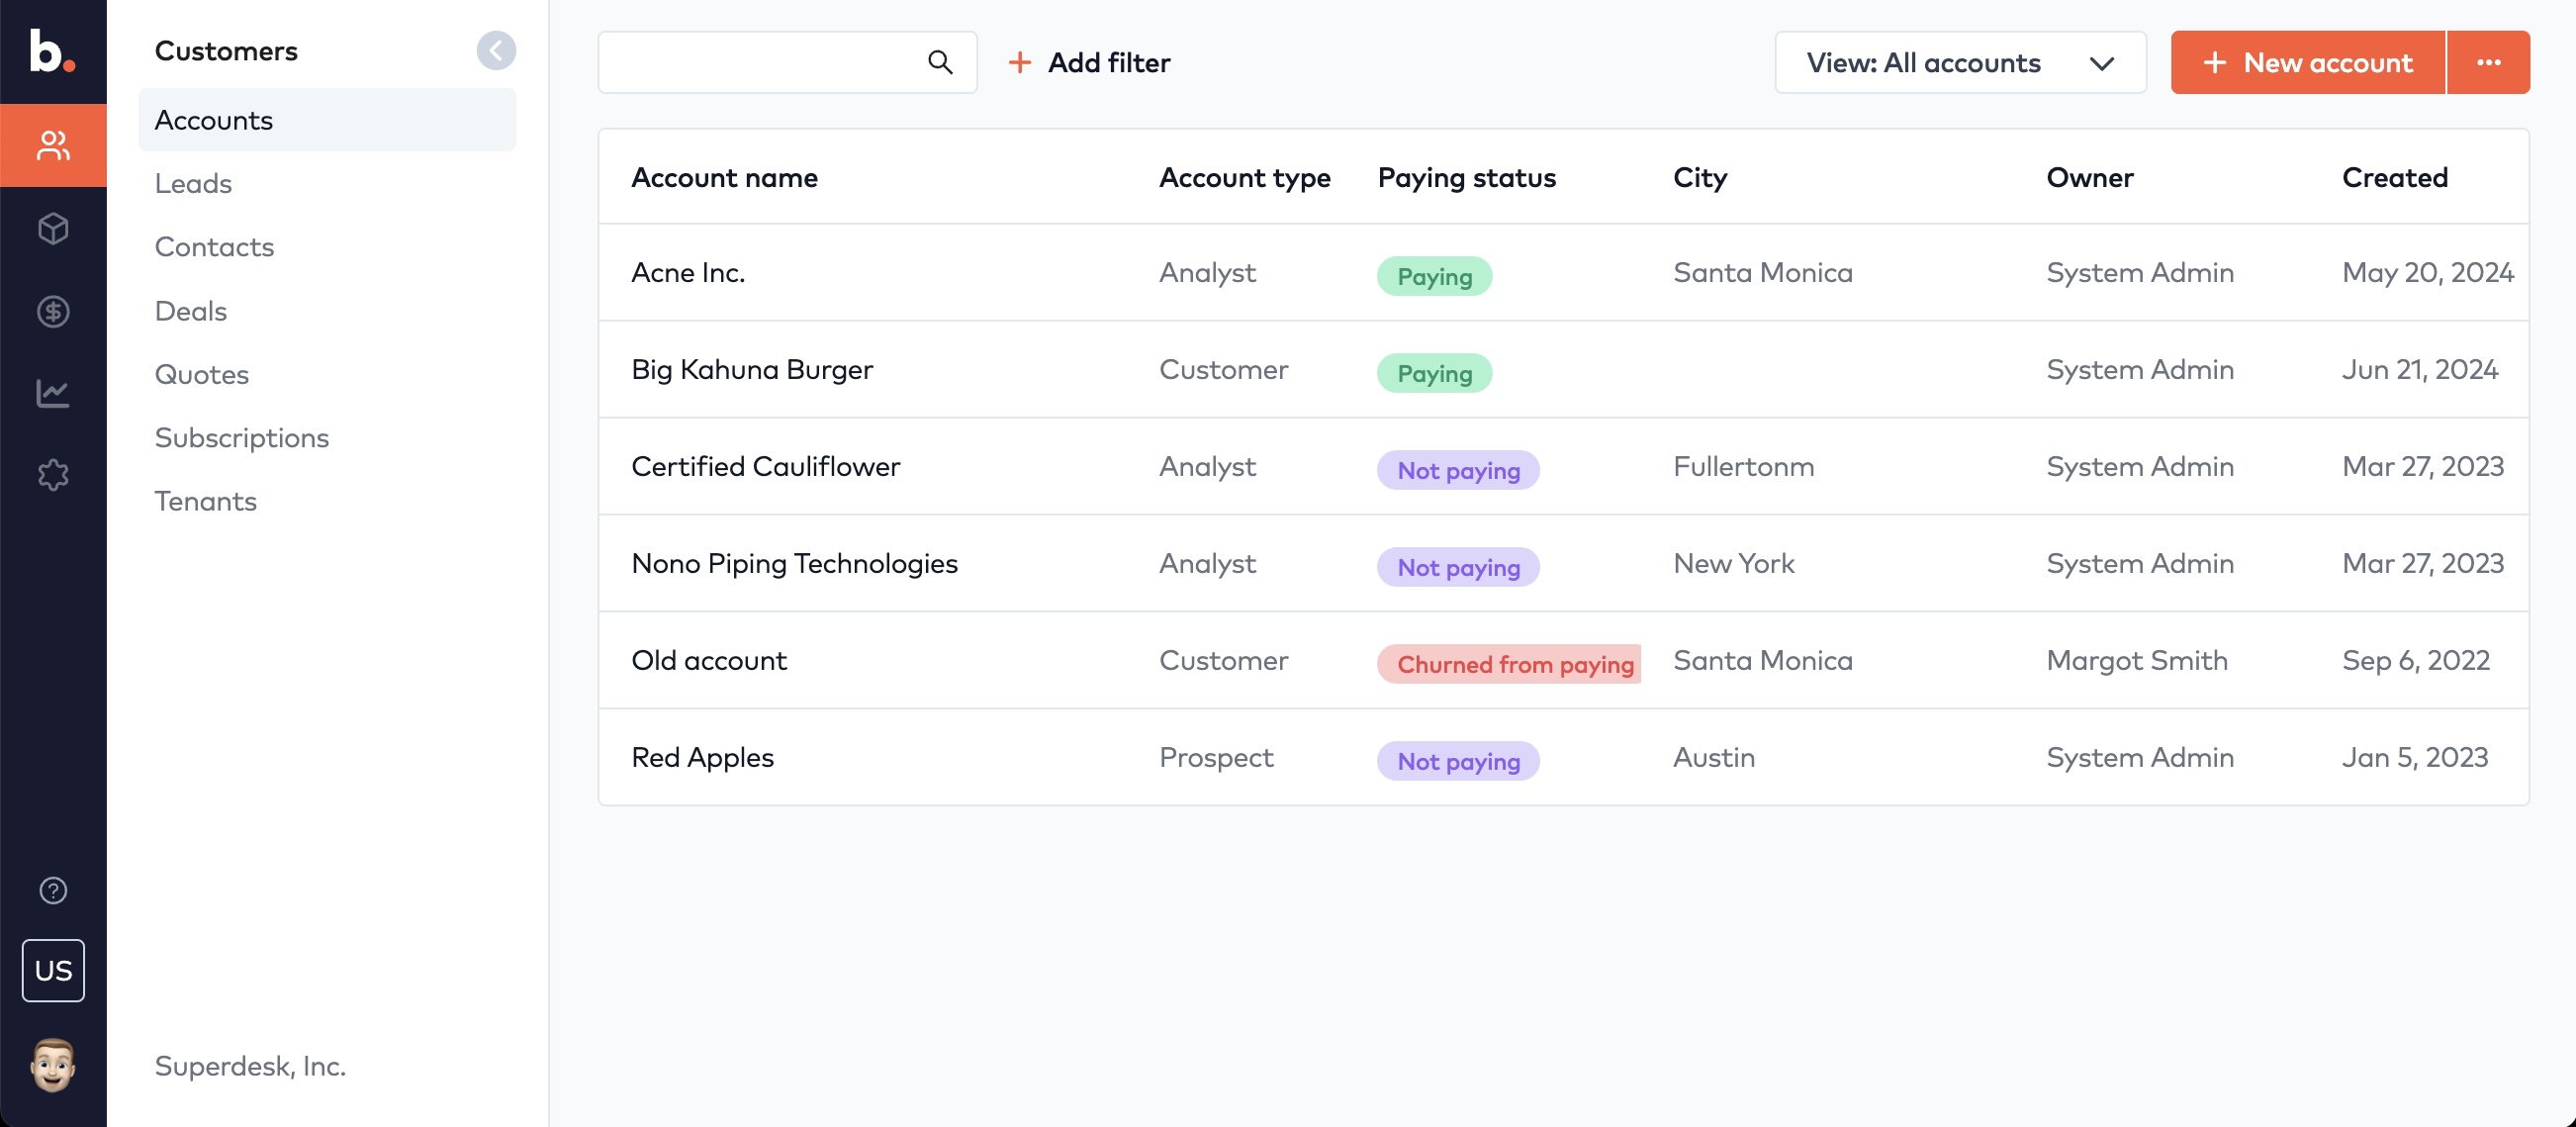Open the View: All accounts dropdown
Viewport: 2576px width, 1127px height.
click(x=1960, y=62)
